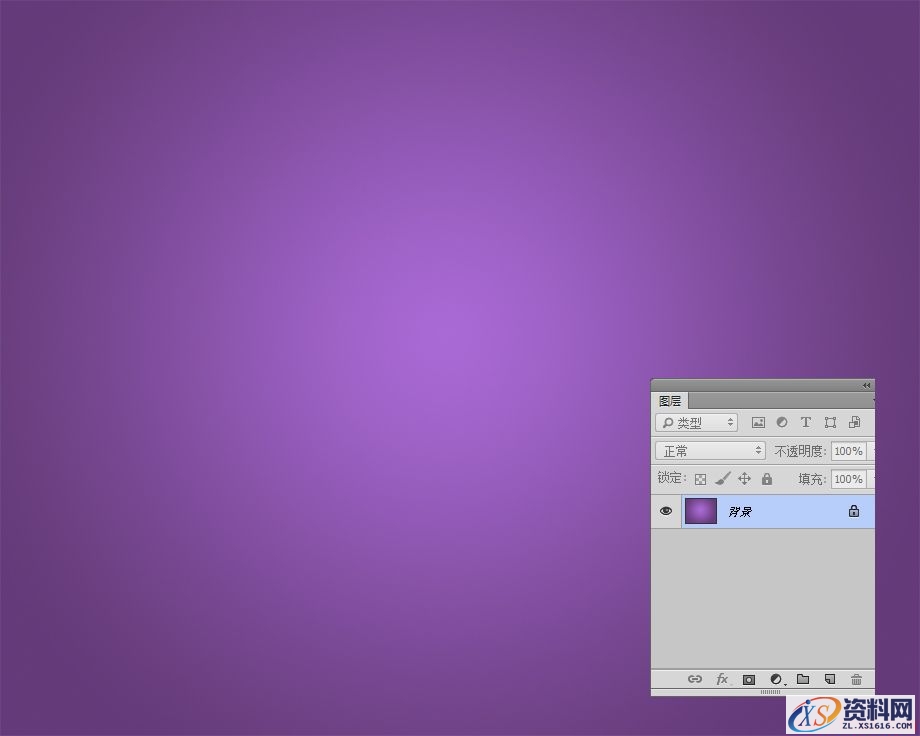This screenshot has width=920, height=736.
Task: Filter layers by type (T) layers
Action: pyautogui.click(x=806, y=423)
